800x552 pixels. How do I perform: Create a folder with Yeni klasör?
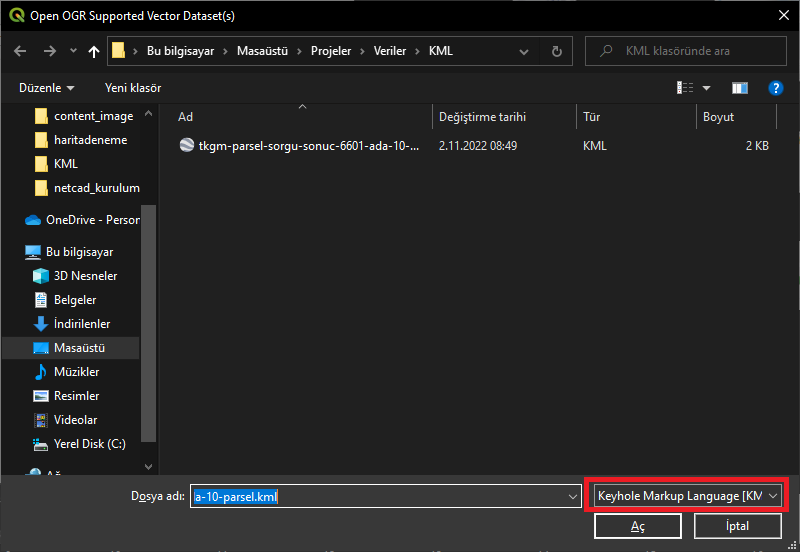133,88
